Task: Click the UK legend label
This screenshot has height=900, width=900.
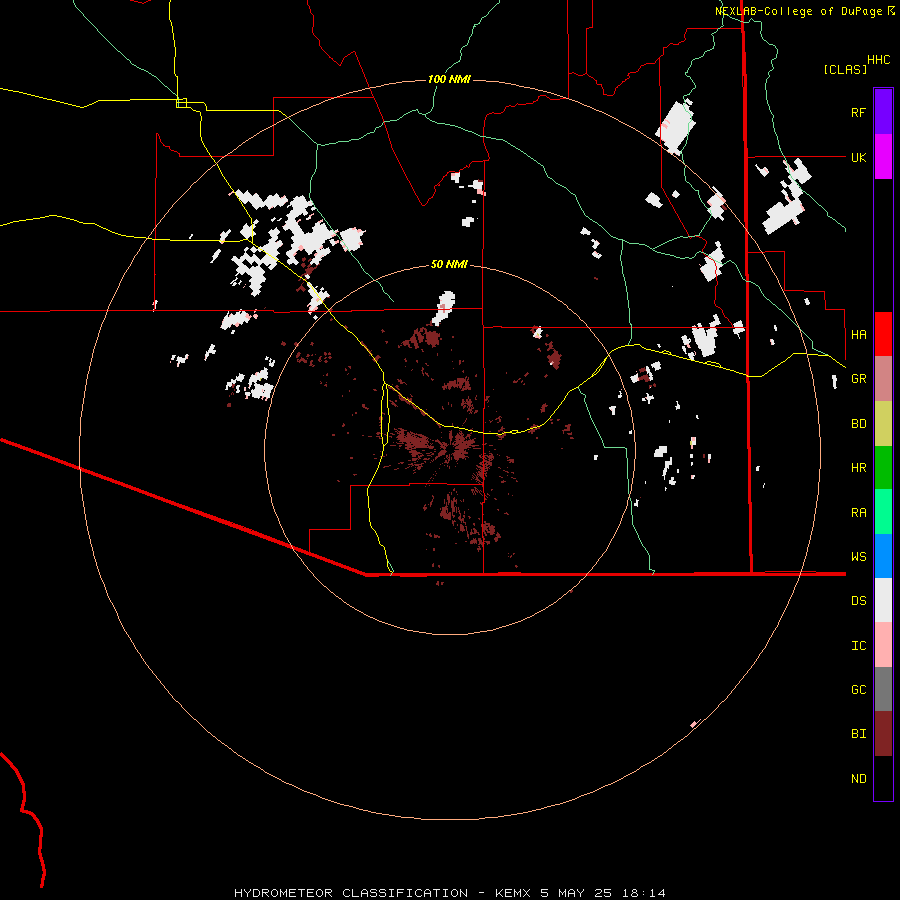Action: click(859, 157)
